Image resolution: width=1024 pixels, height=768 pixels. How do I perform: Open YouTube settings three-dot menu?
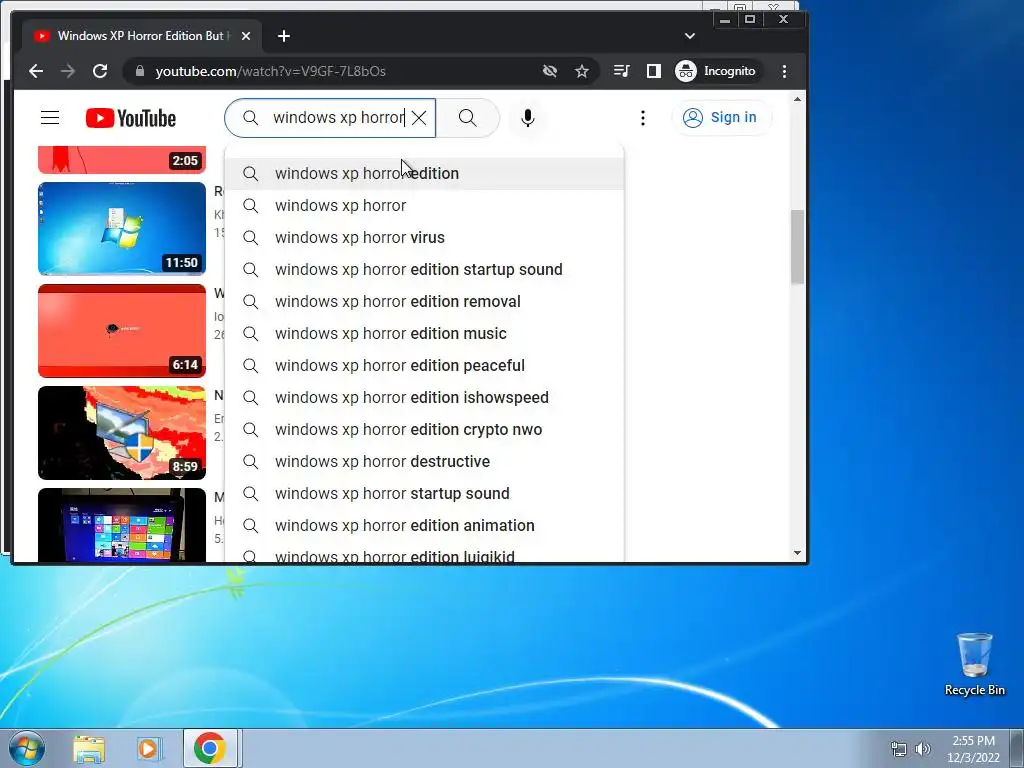[643, 118]
